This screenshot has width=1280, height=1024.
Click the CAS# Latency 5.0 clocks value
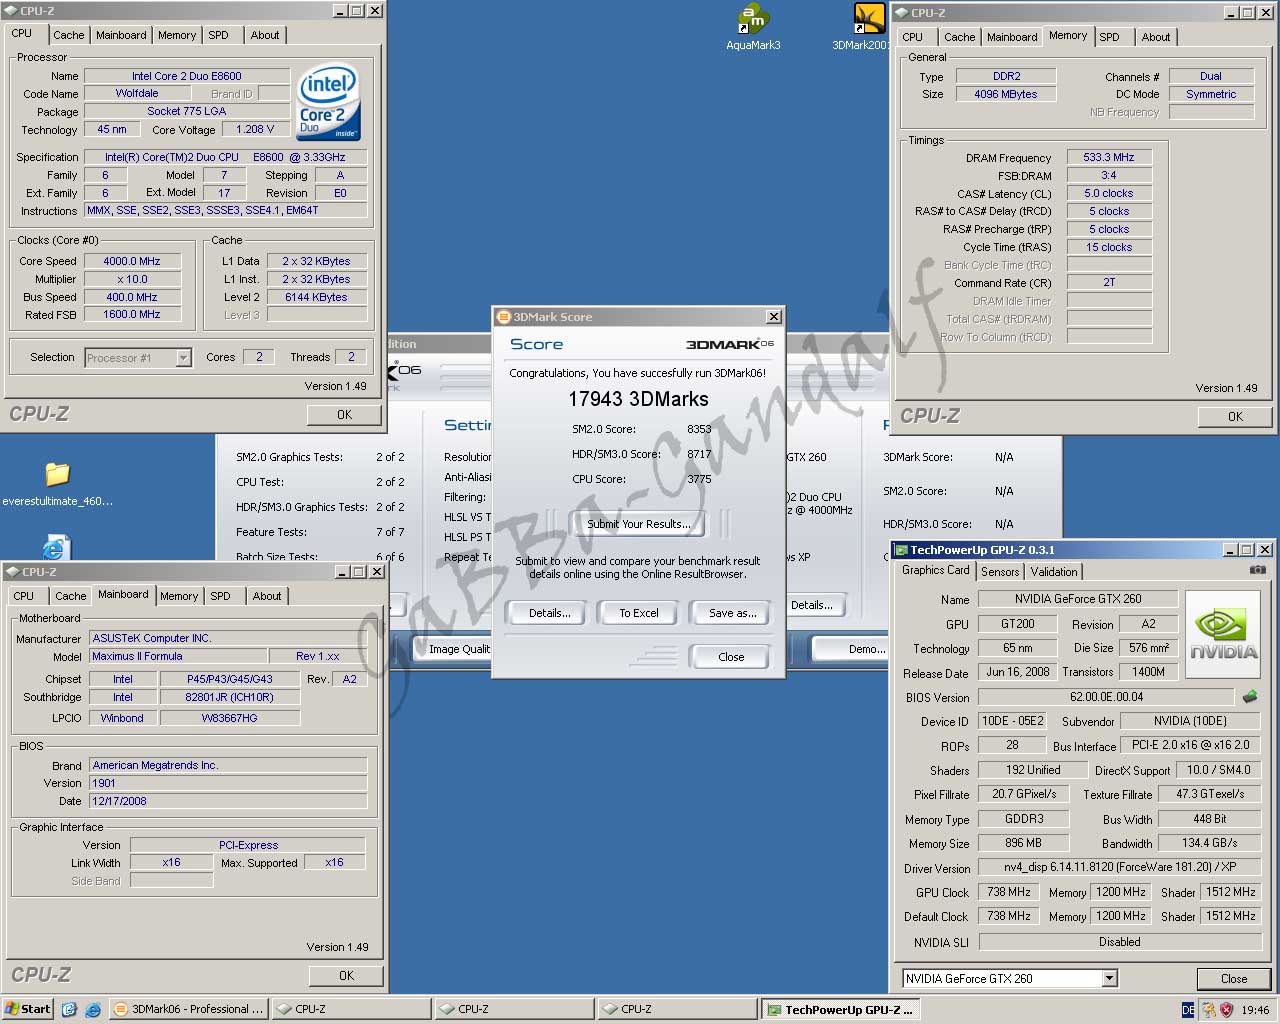tap(1109, 193)
